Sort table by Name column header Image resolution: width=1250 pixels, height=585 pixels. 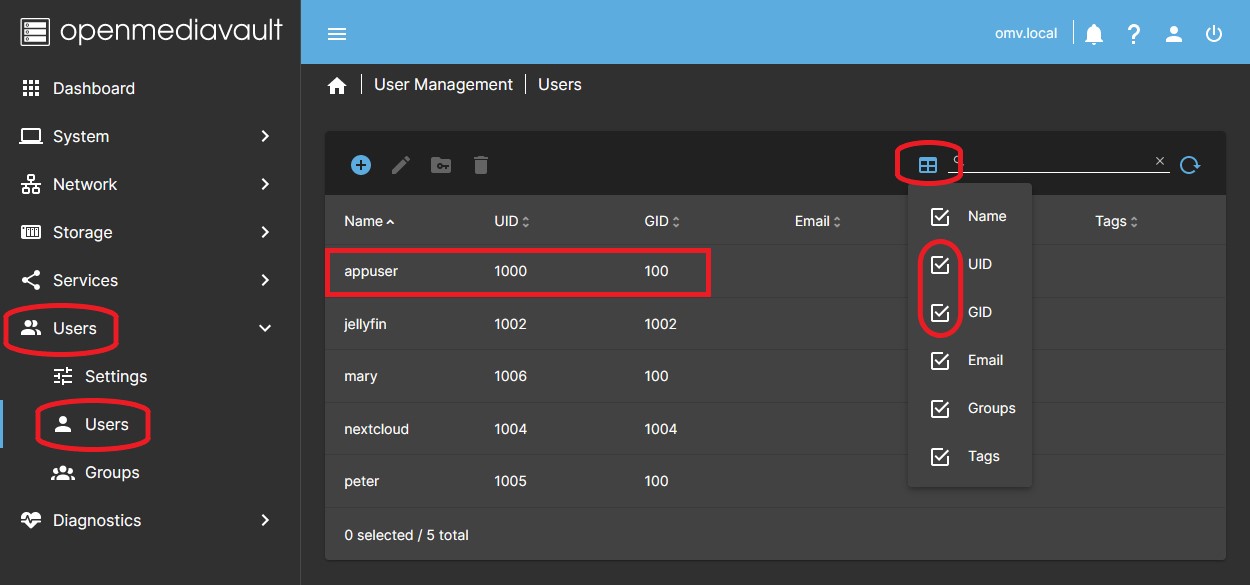(364, 221)
